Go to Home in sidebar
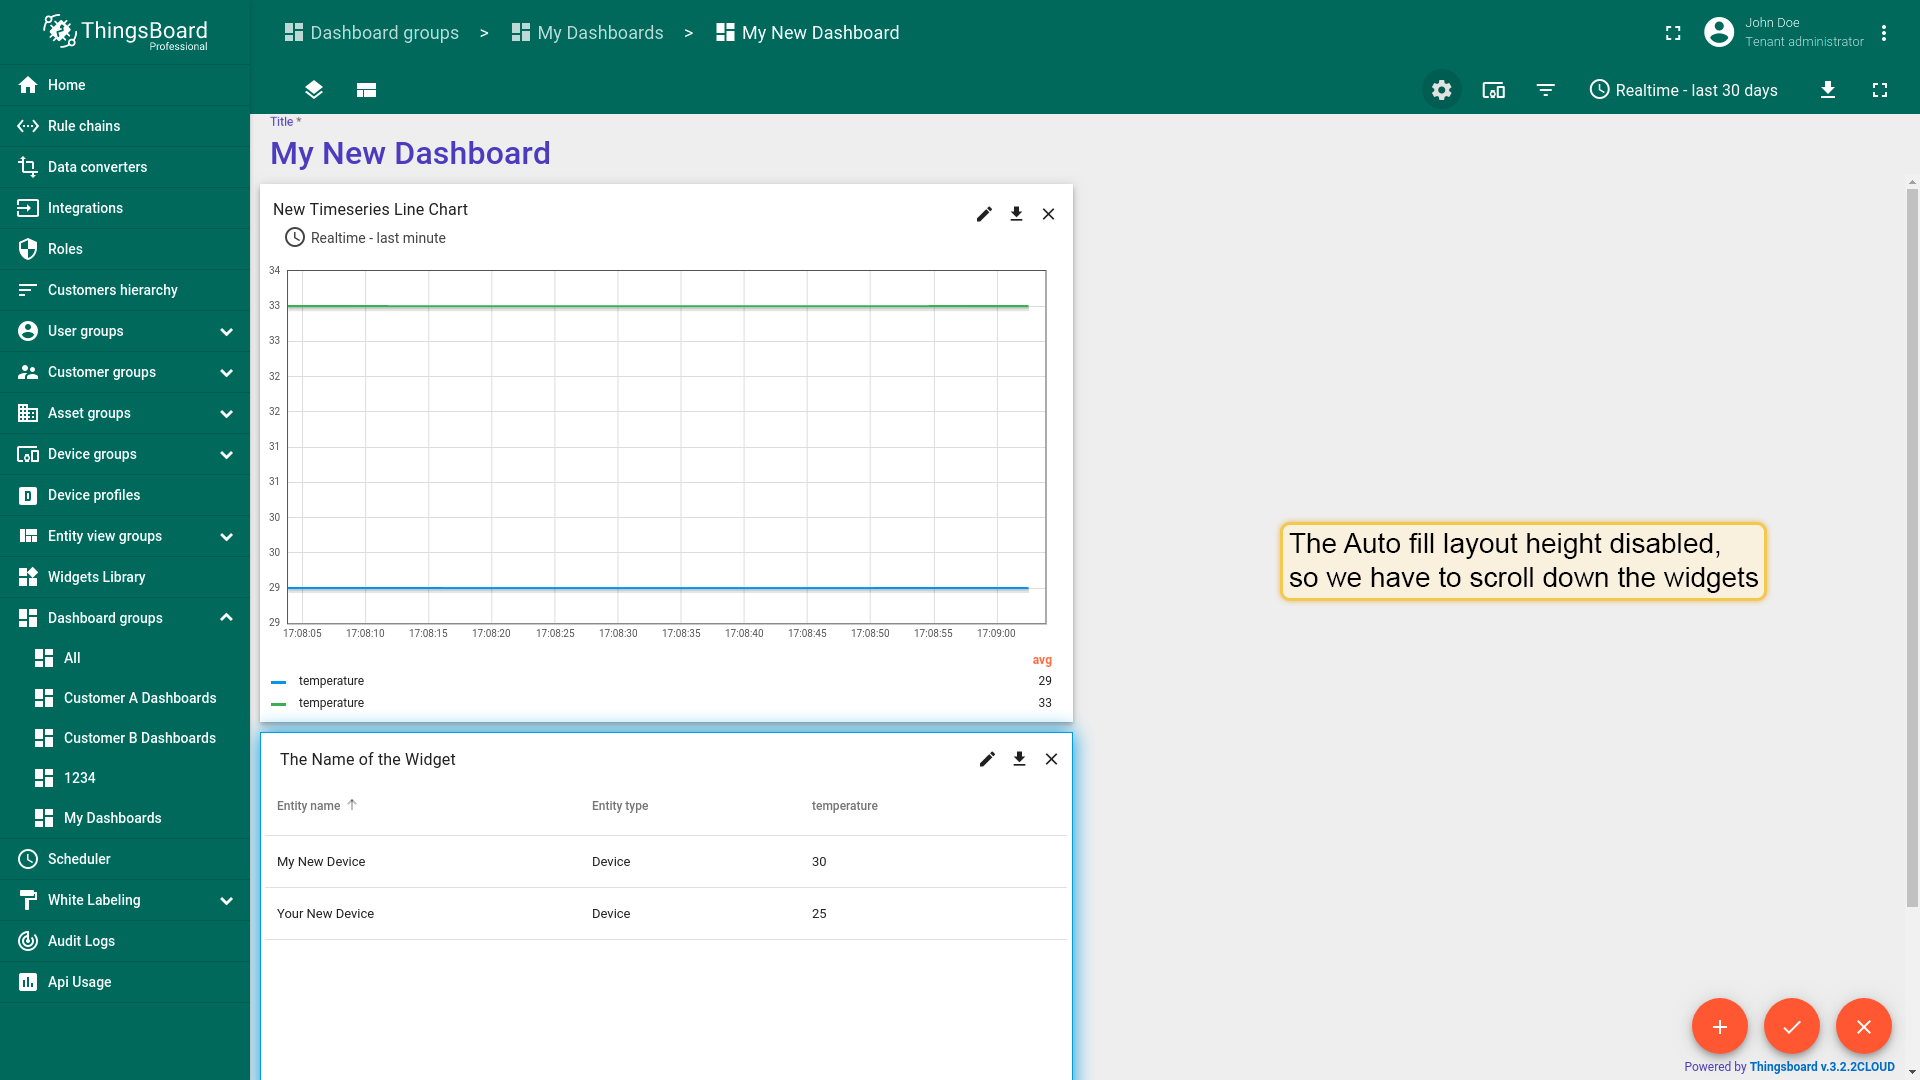 tap(125, 85)
